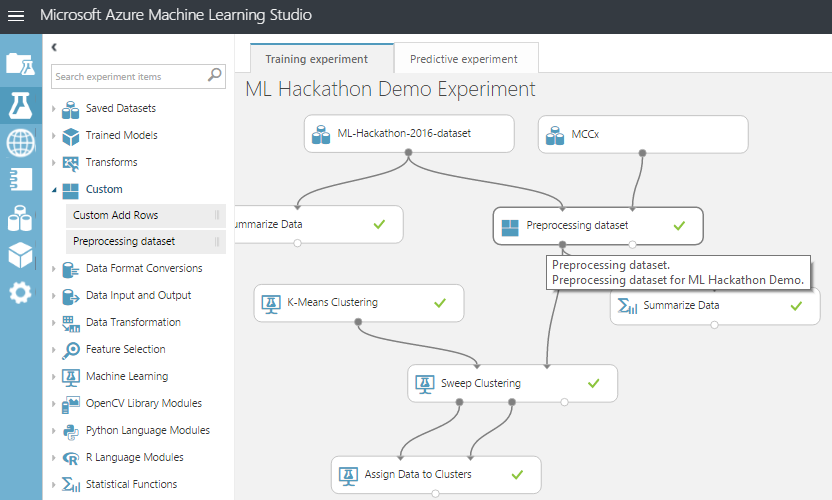Switch to the Predictive experiment tab
Screen dimensions: 832x500
(466, 58)
